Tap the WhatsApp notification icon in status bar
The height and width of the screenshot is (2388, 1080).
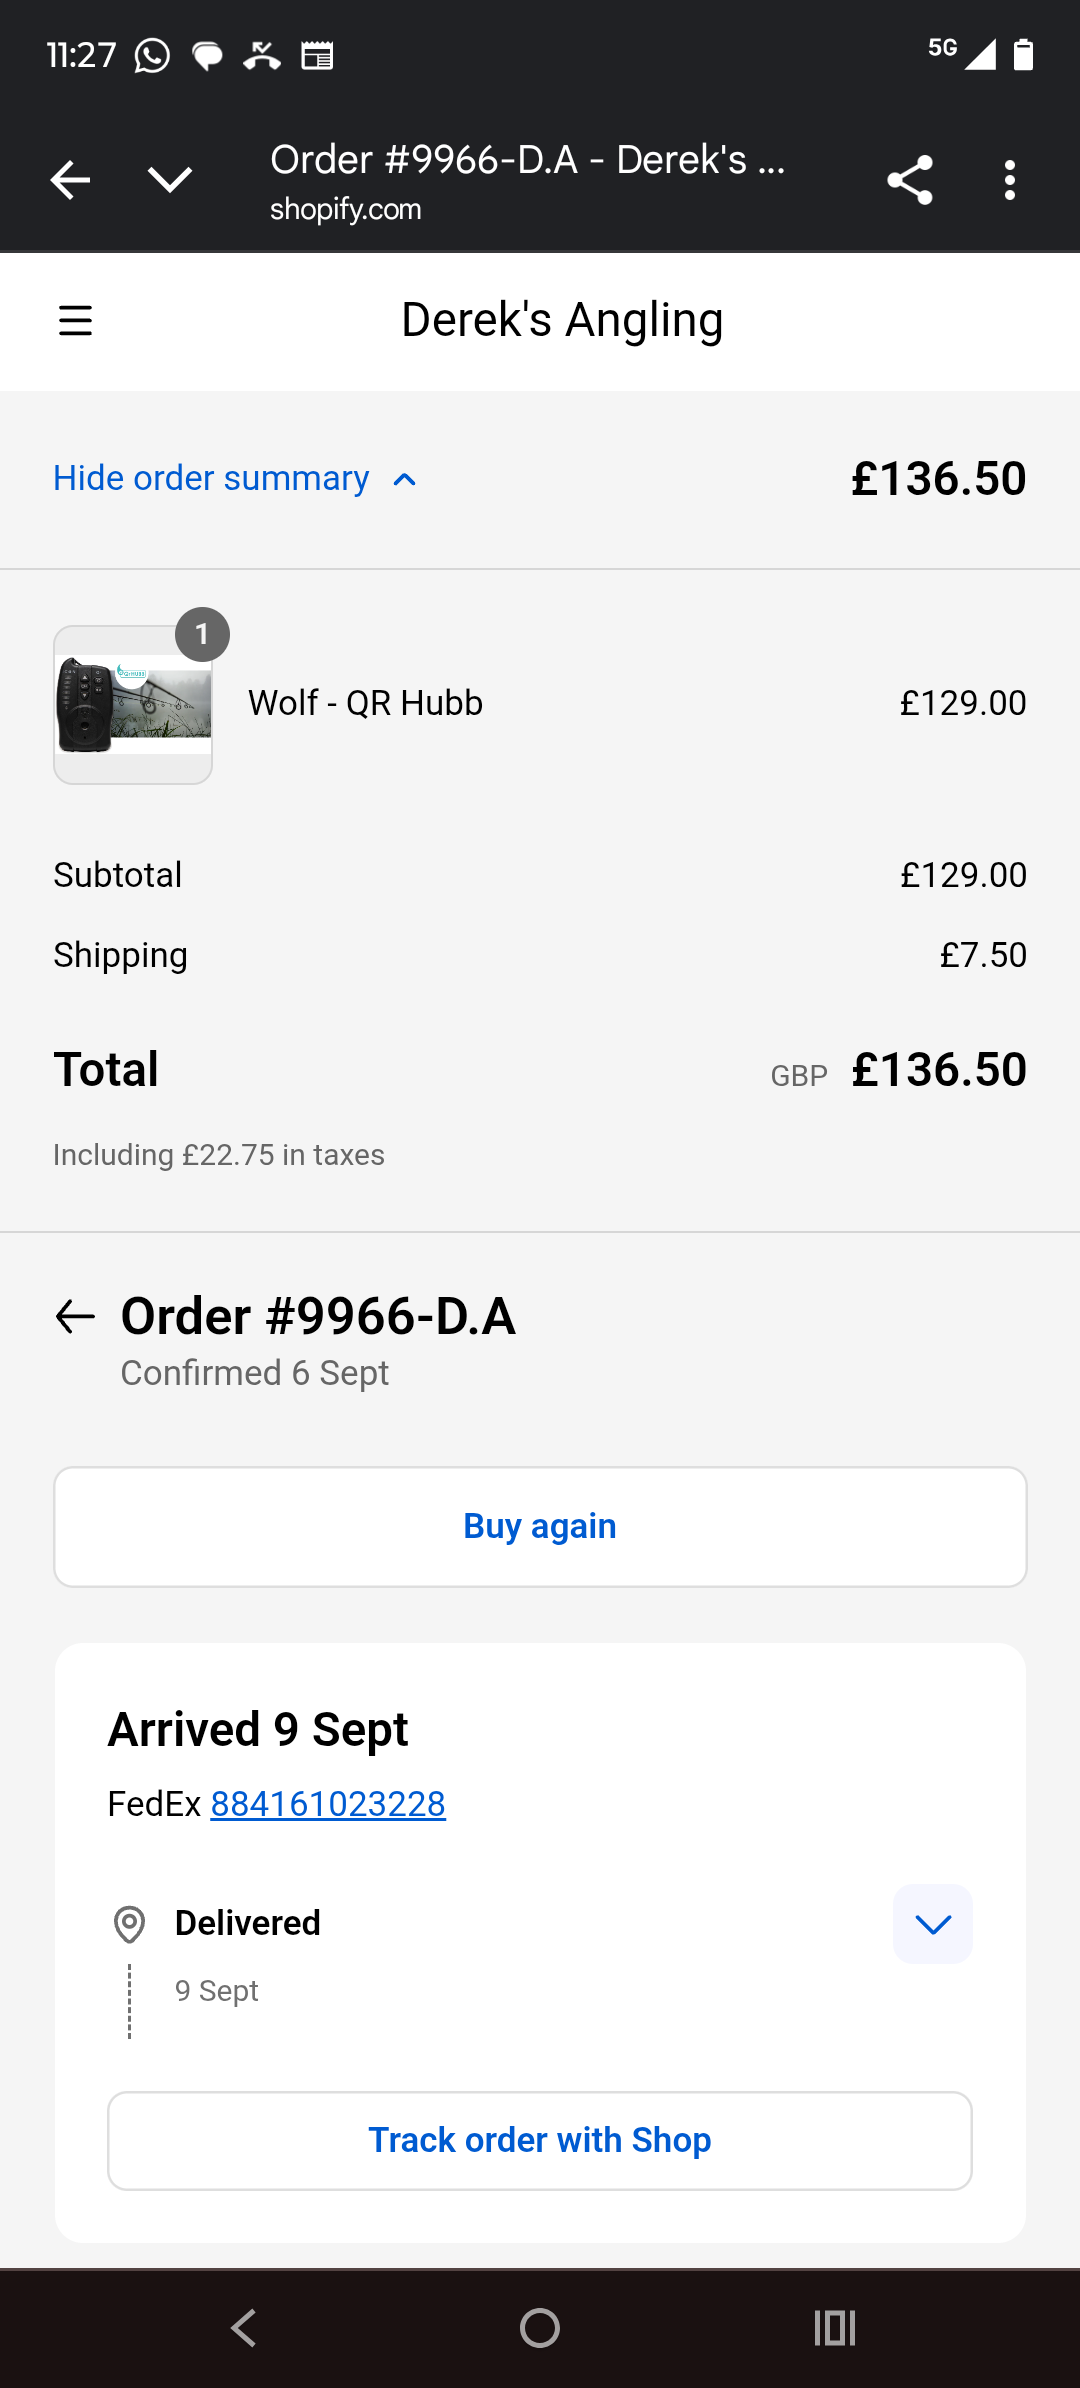[152, 56]
